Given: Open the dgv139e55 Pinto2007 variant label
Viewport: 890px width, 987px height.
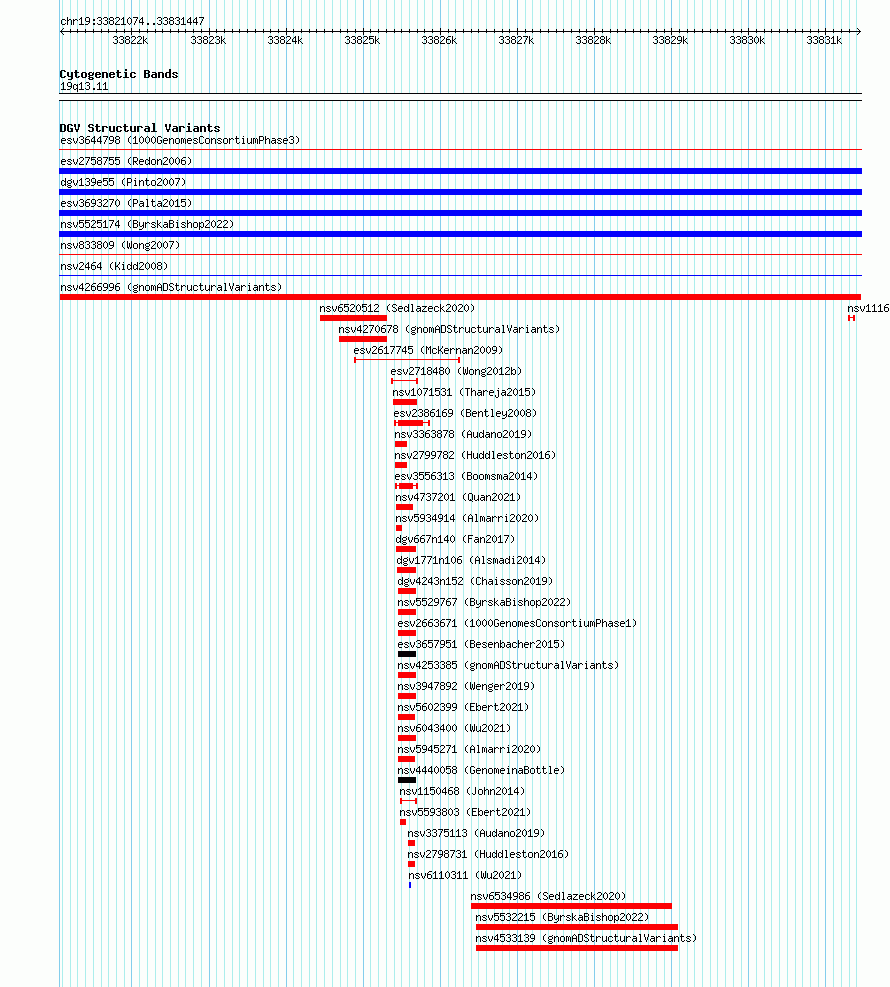Looking at the screenshot, I should point(123,183).
